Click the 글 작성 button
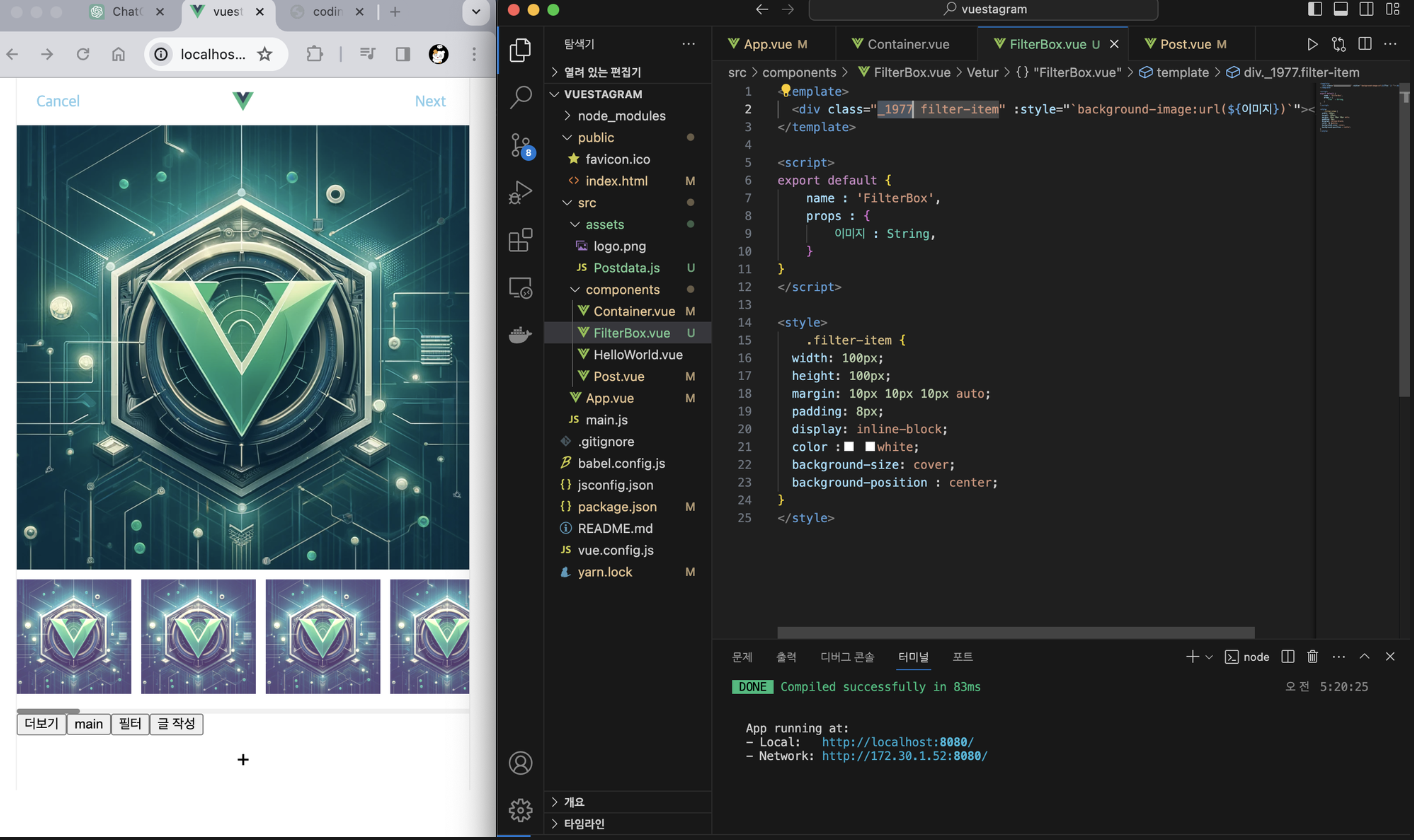The image size is (1414, 840). [176, 724]
